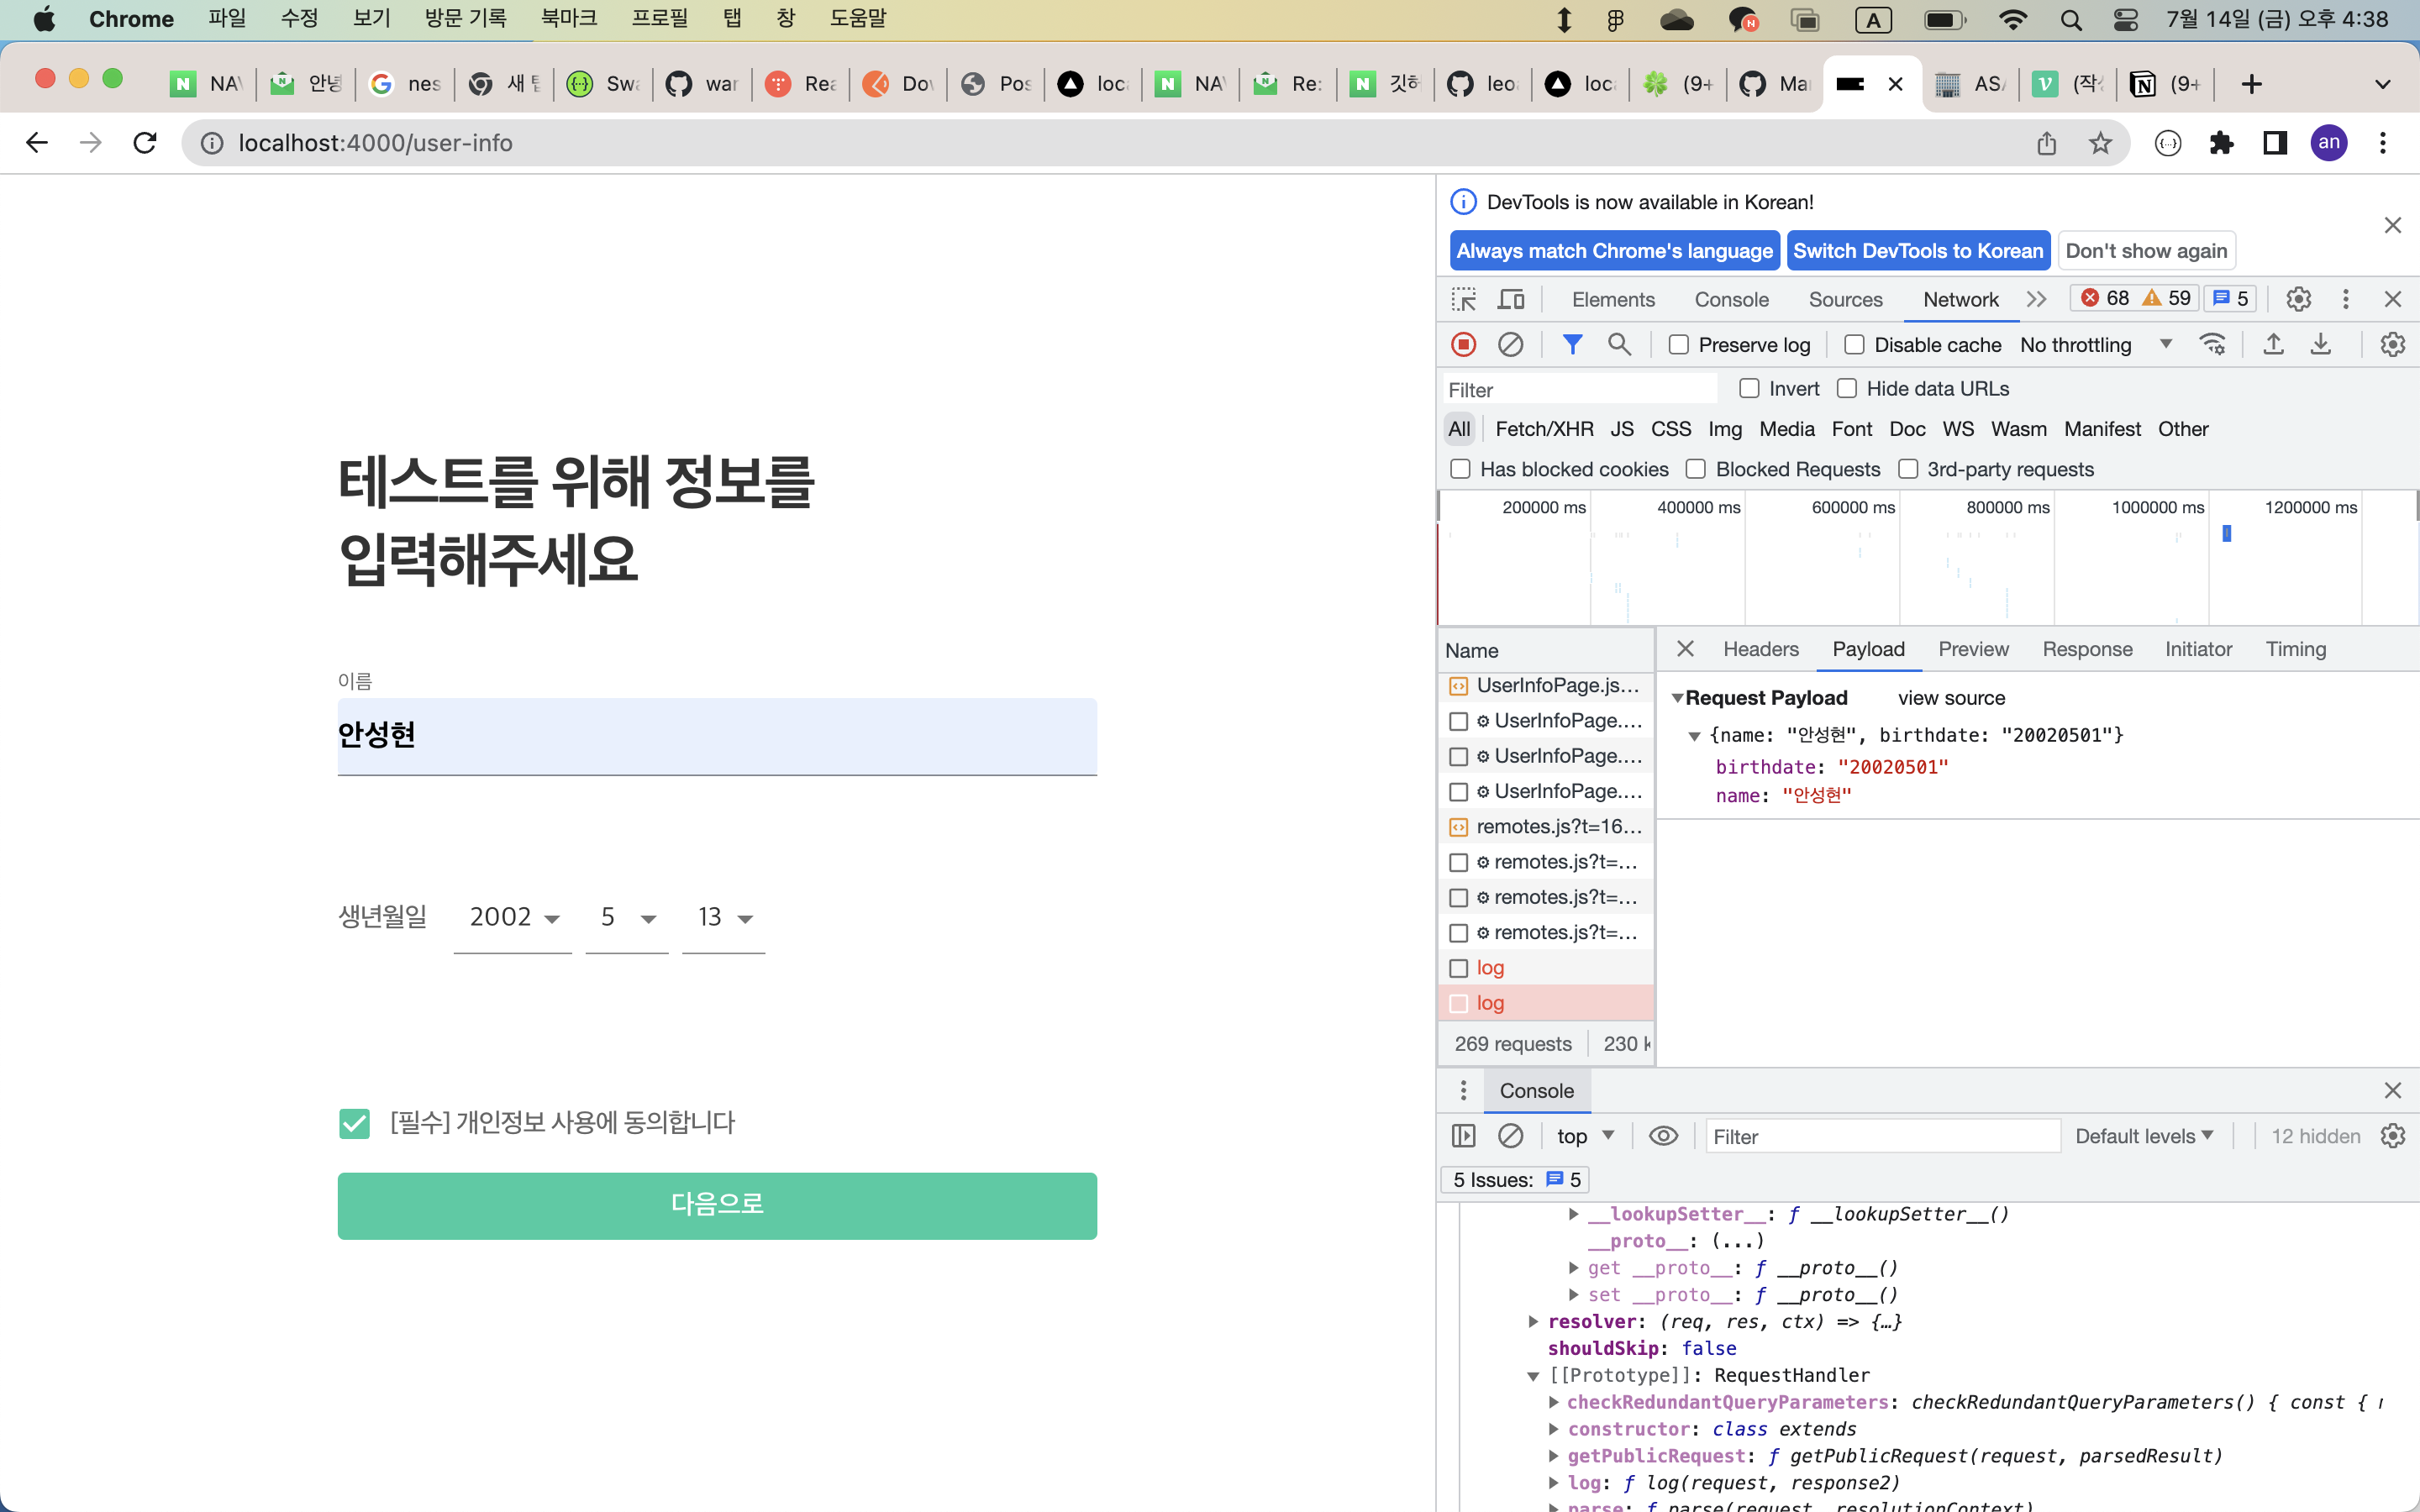Image resolution: width=2420 pixels, height=1512 pixels.
Task: Open console settings gear
Action: (2392, 1136)
